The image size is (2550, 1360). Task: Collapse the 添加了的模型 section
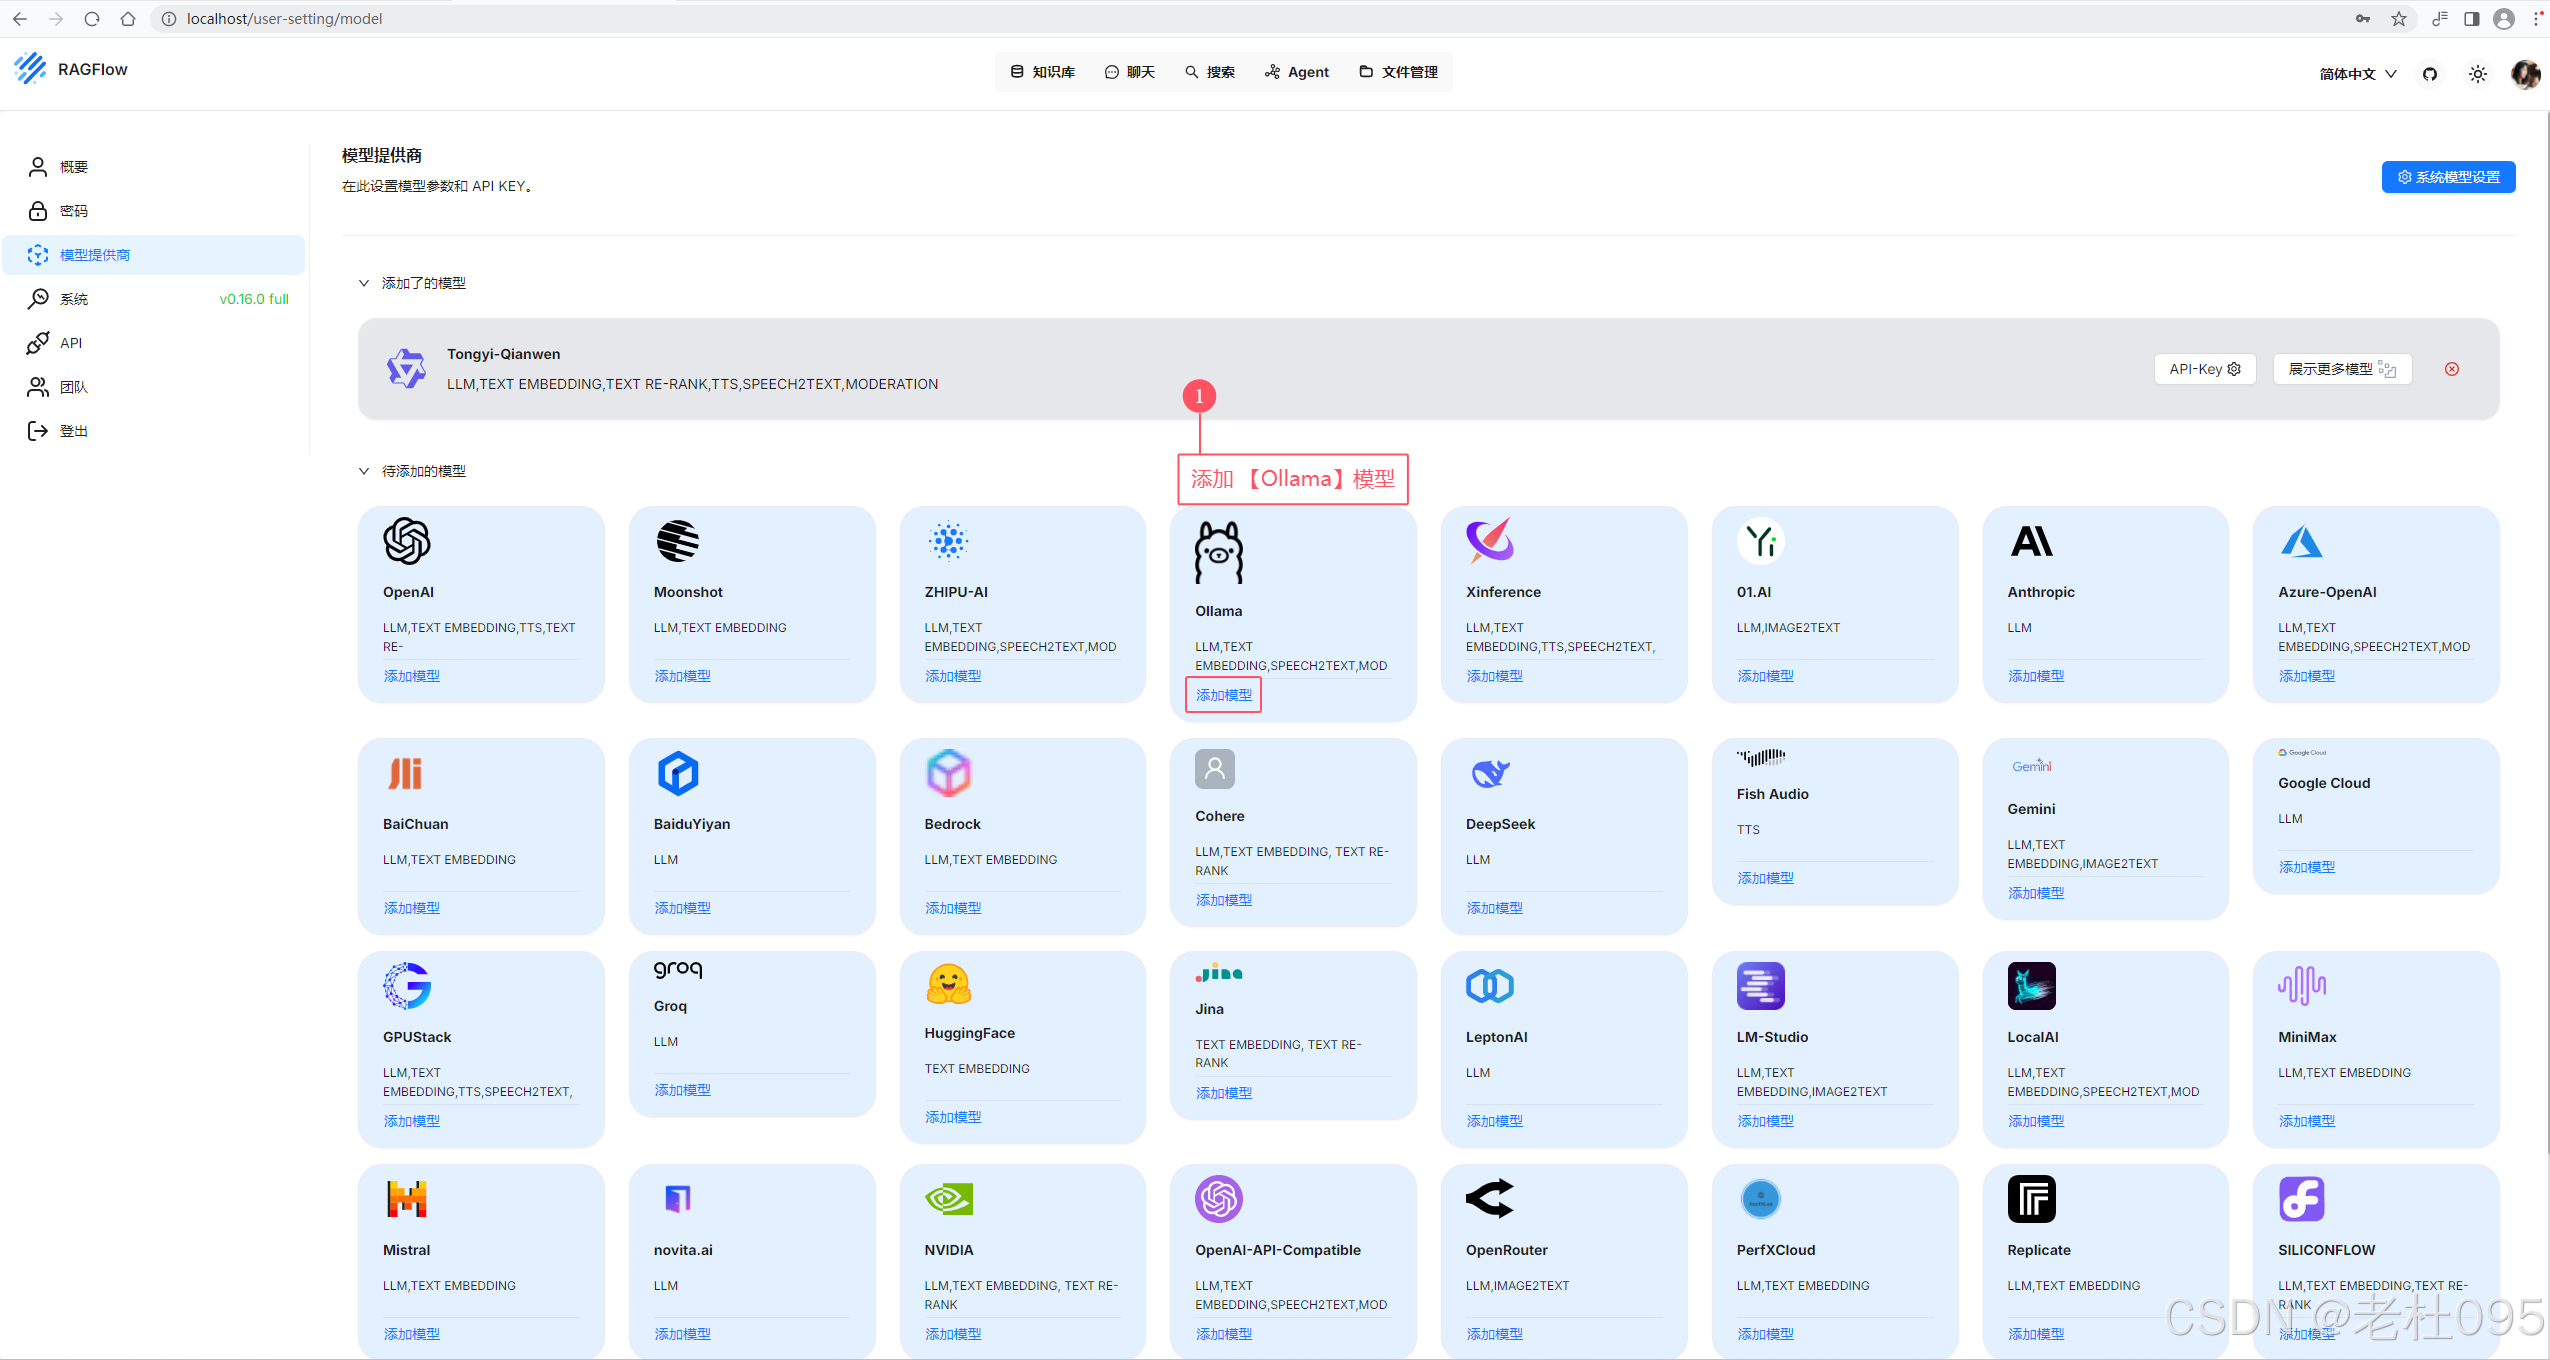[x=364, y=283]
